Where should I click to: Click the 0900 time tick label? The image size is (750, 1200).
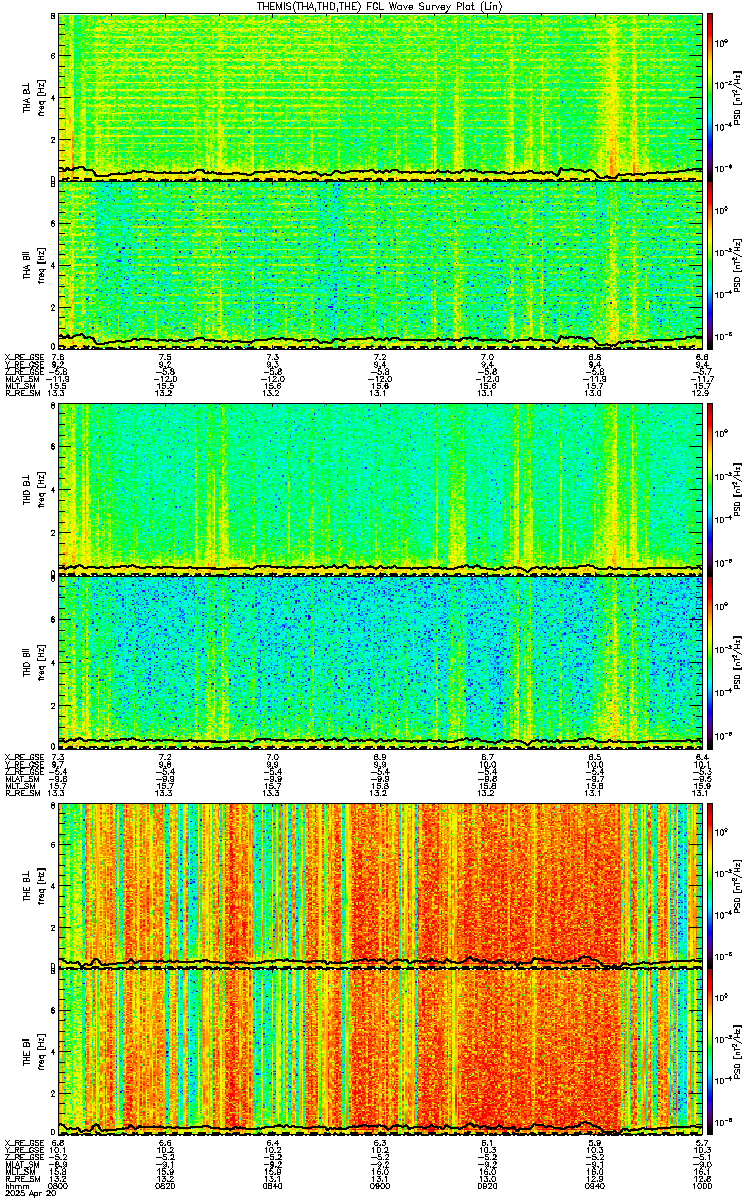click(380, 1187)
